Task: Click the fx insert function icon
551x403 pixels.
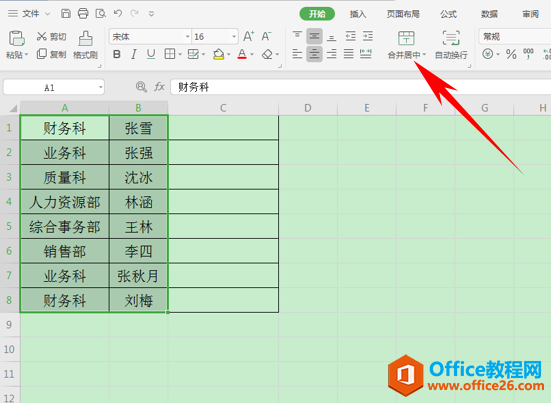Action: tap(159, 87)
